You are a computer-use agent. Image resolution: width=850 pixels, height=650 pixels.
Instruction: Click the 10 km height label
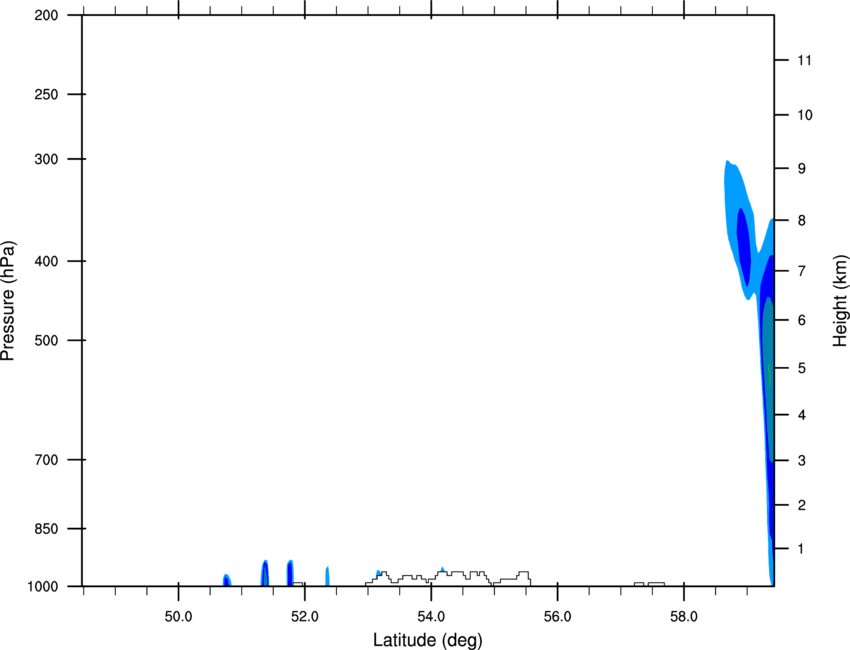click(805, 115)
